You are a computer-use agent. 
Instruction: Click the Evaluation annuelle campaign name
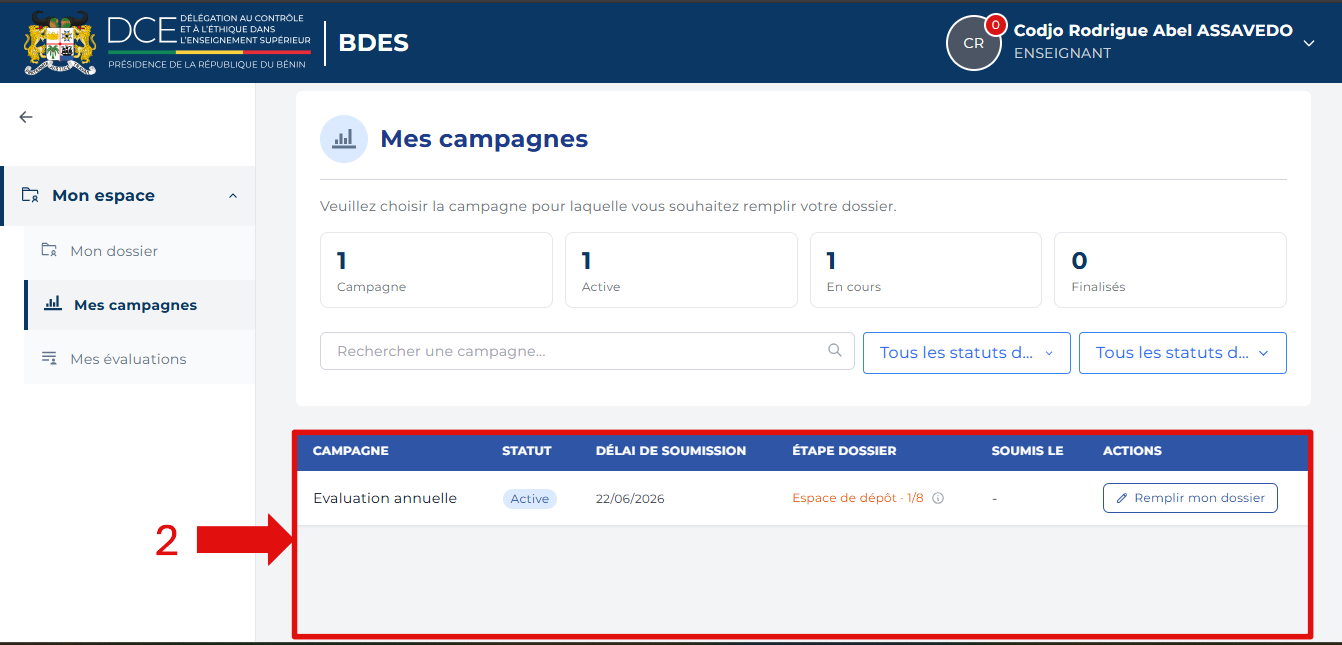pyautogui.click(x=385, y=498)
